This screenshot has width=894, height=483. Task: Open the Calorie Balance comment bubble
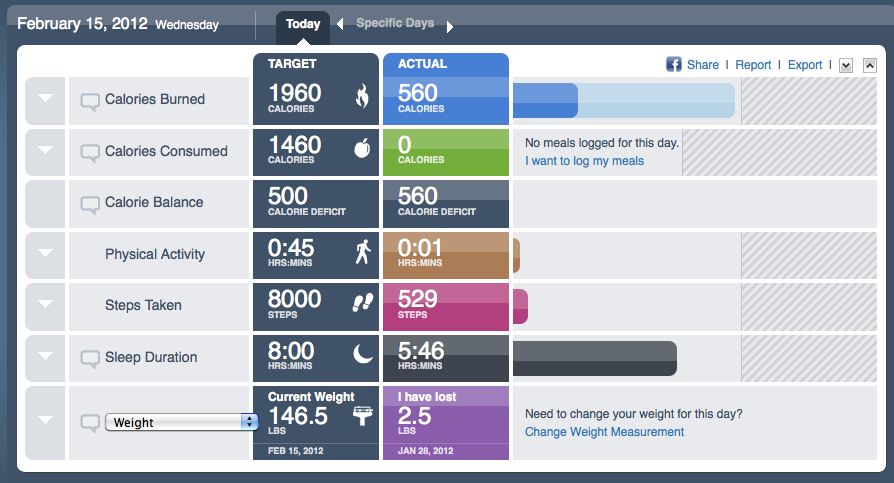pyautogui.click(x=90, y=203)
